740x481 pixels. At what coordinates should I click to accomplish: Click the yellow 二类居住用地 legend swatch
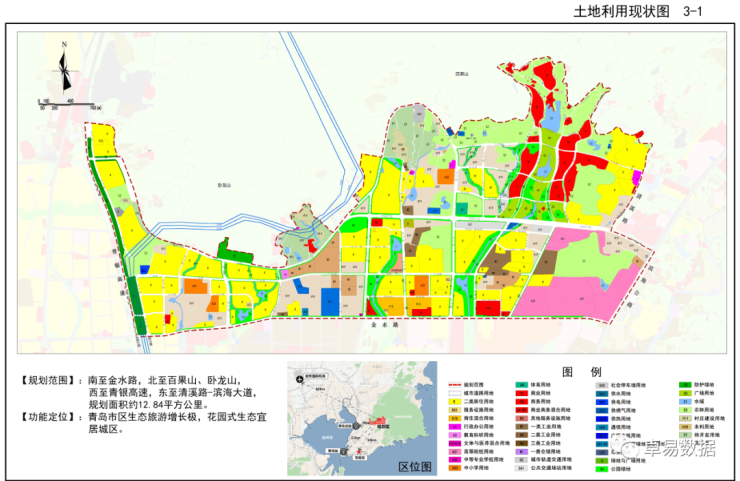tap(455, 401)
